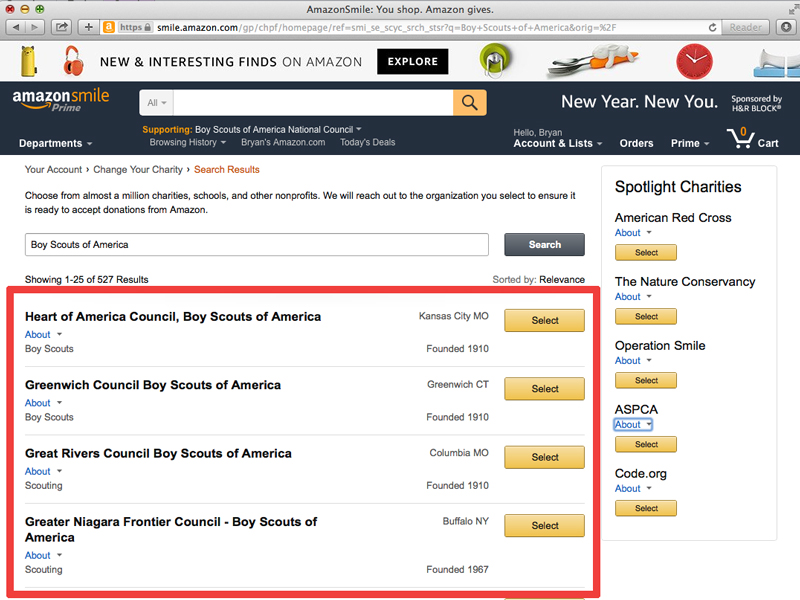Go to the AmazonSmile Prime logo
800x600 pixels.
coord(61,99)
